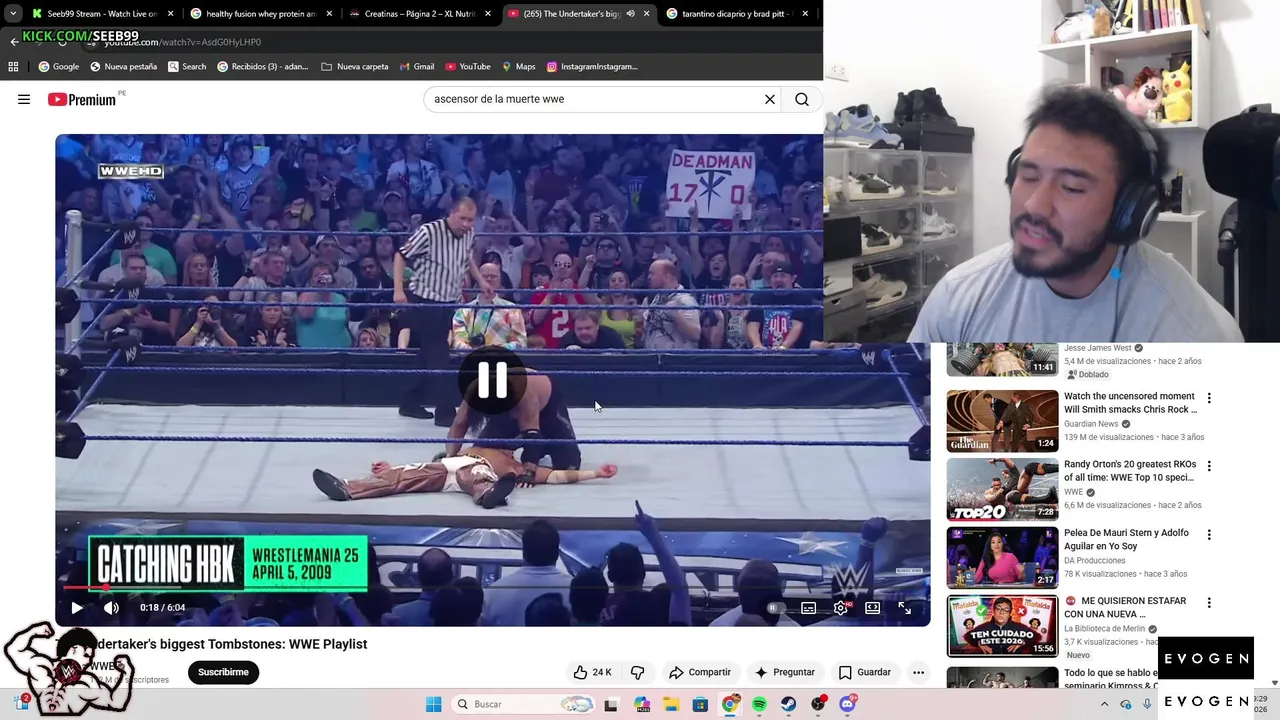The image size is (1280, 720).
Task: Open Windows Start menu
Action: coord(433,704)
